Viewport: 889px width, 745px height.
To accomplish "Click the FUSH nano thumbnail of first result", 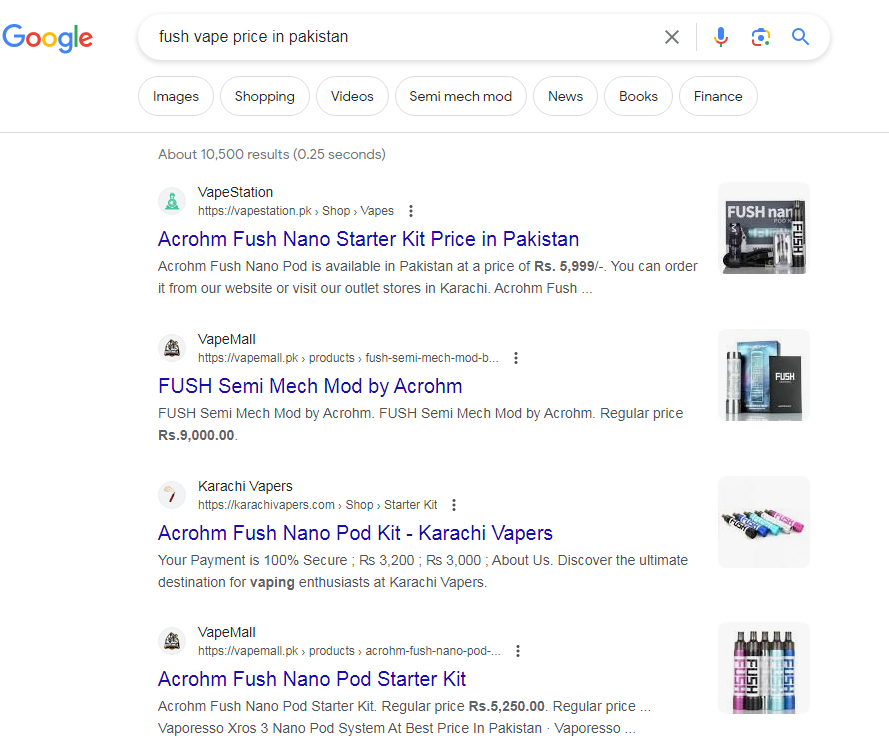I will pyautogui.click(x=764, y=228).
